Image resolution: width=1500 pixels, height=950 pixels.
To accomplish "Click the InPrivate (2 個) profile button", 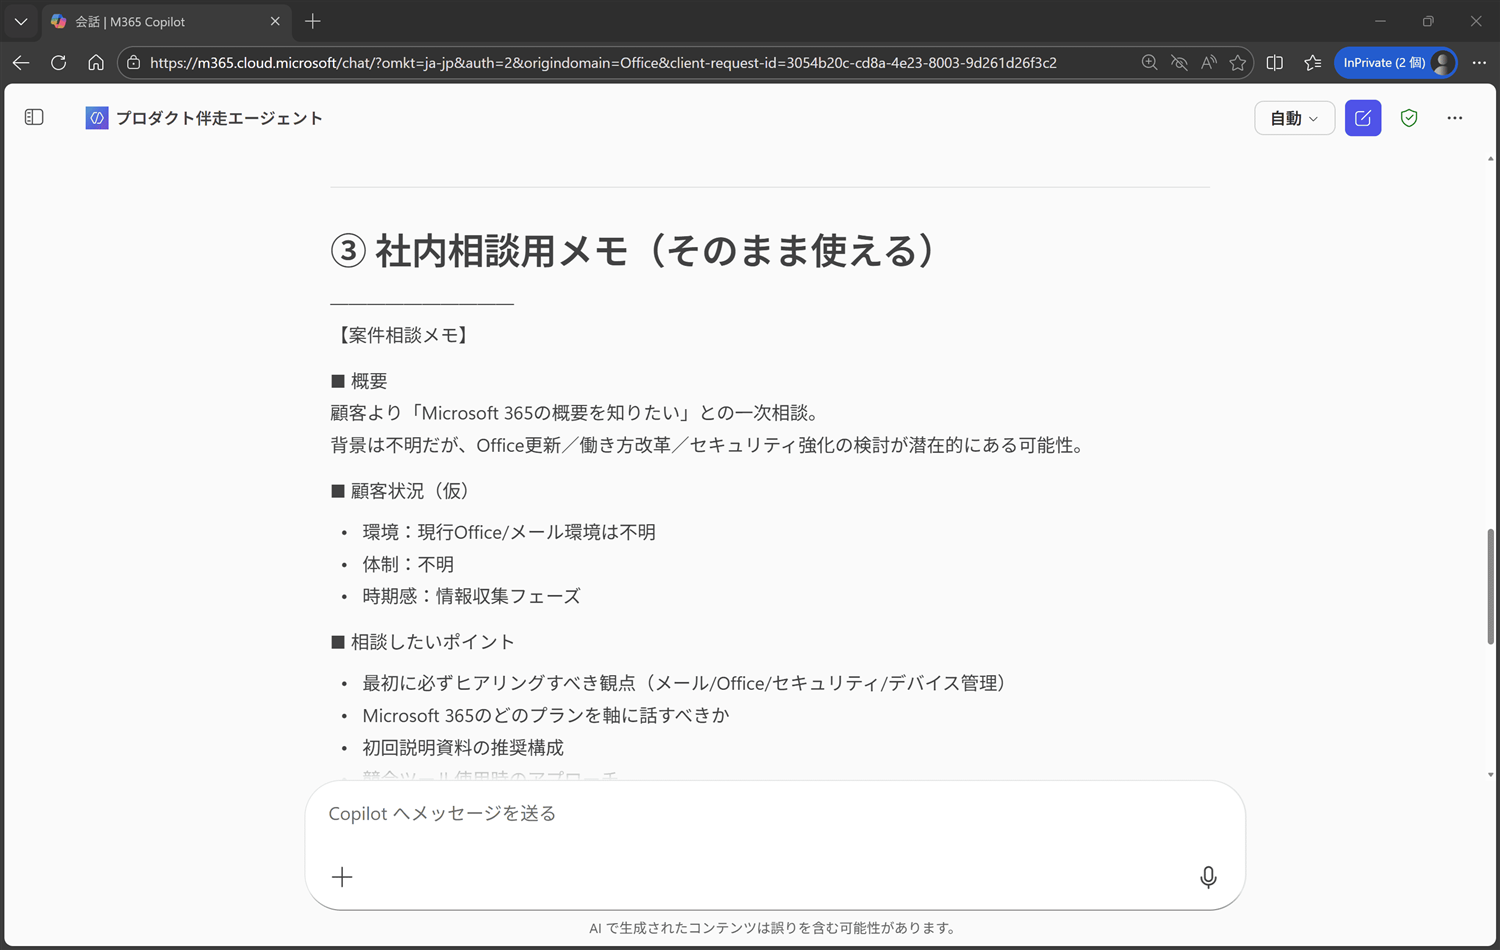I will coord(1395,62).
